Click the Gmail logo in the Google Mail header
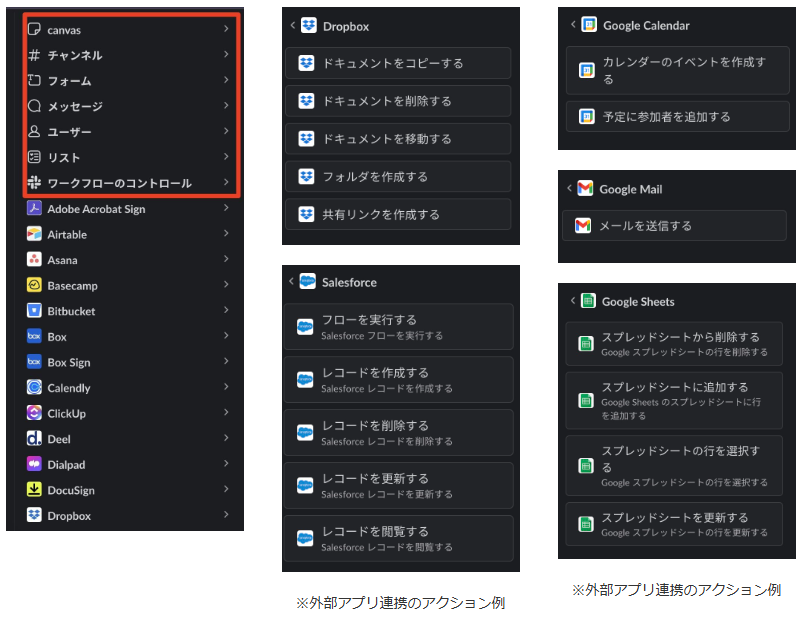 [x=585, y=188]
